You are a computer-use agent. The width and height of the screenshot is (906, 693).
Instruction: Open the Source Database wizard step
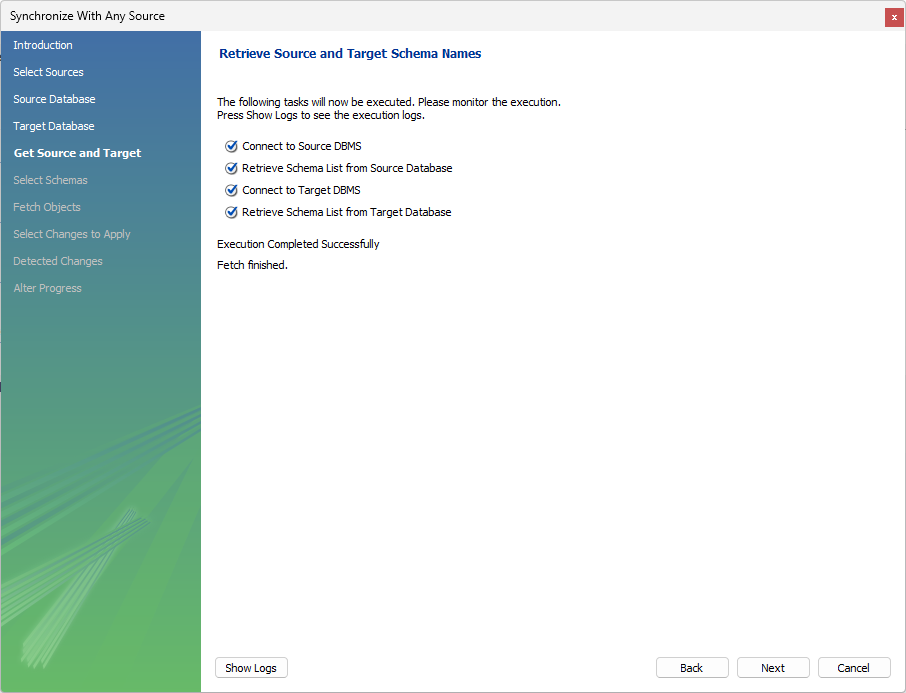54,99
